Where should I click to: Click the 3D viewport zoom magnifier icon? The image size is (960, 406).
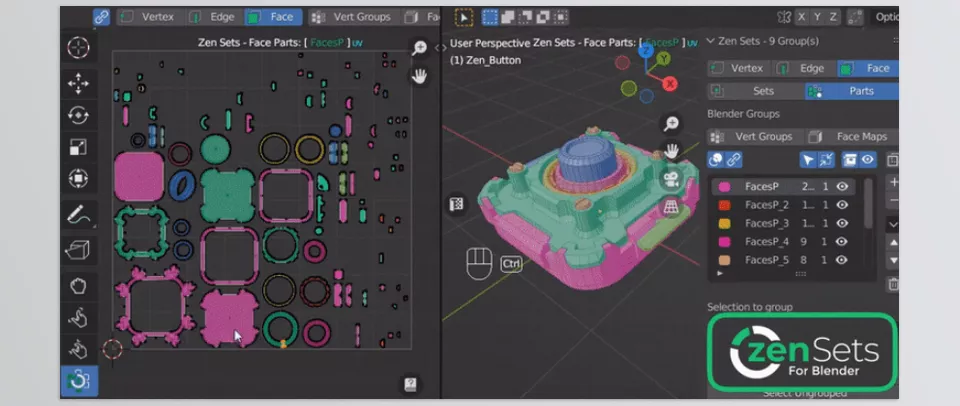coord(672,123)
